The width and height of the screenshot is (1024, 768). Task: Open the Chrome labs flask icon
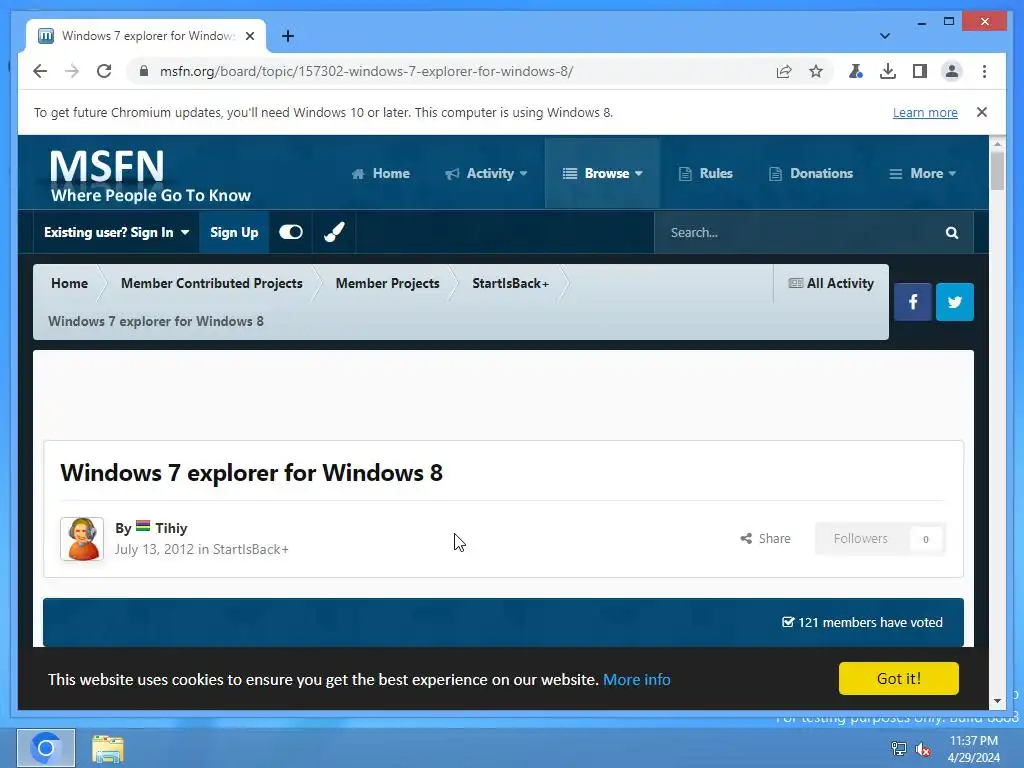856,71
